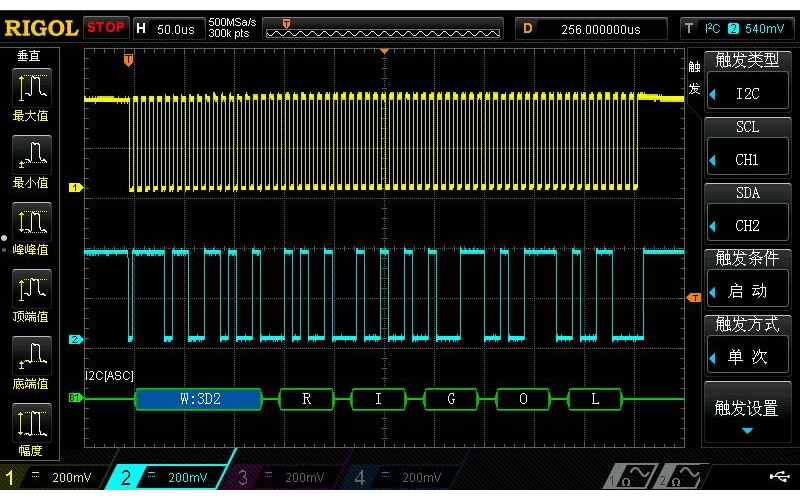Screen dimensions: 800x500
Task: Click the I2C[ASC] decode label
Action: [x=109, y=376]
